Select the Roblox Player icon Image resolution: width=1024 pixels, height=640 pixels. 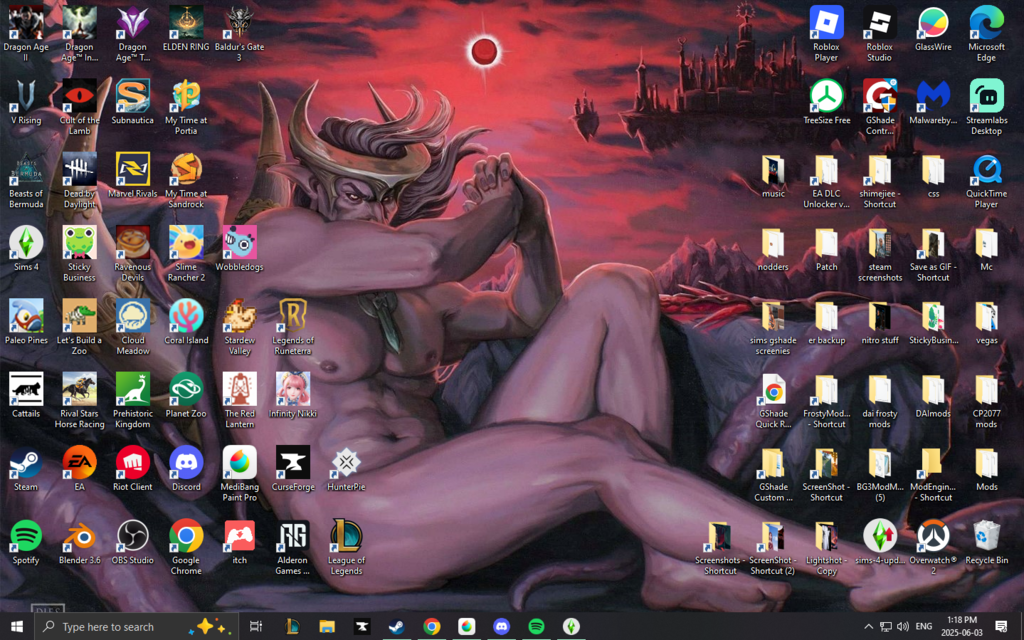tap(827, 34)
